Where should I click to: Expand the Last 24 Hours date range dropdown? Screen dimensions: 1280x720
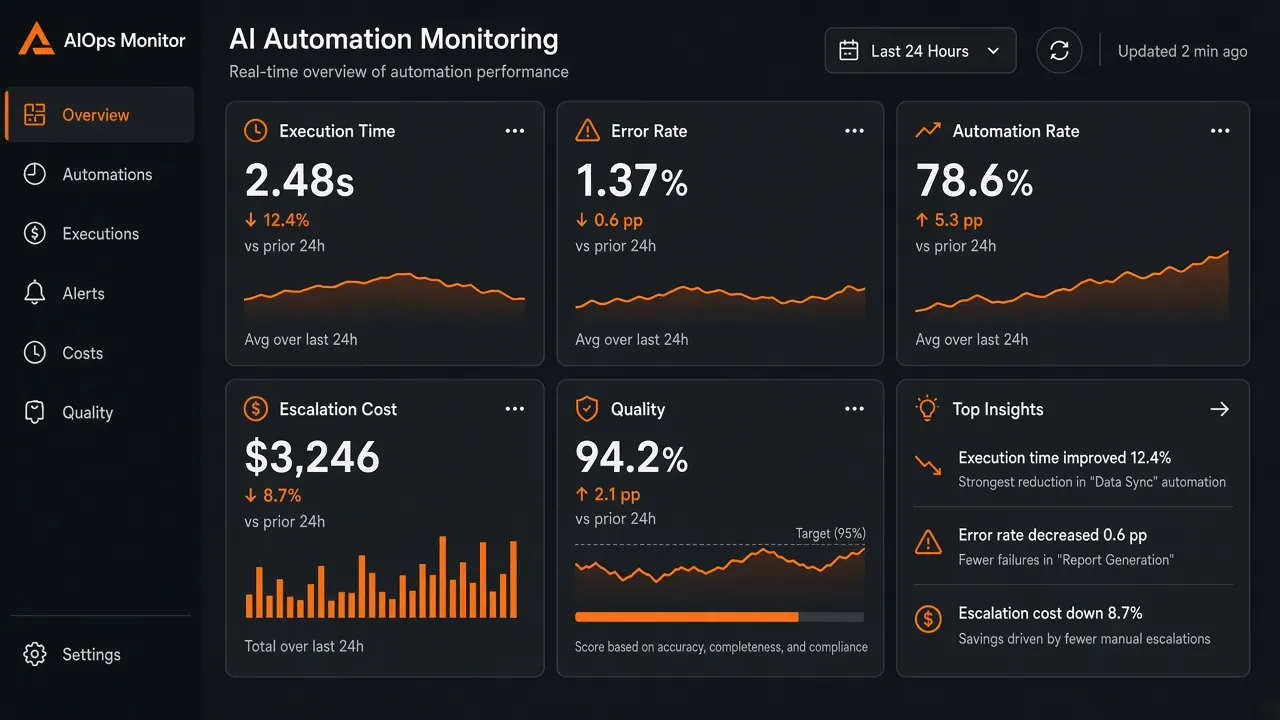tap(920, 51)
